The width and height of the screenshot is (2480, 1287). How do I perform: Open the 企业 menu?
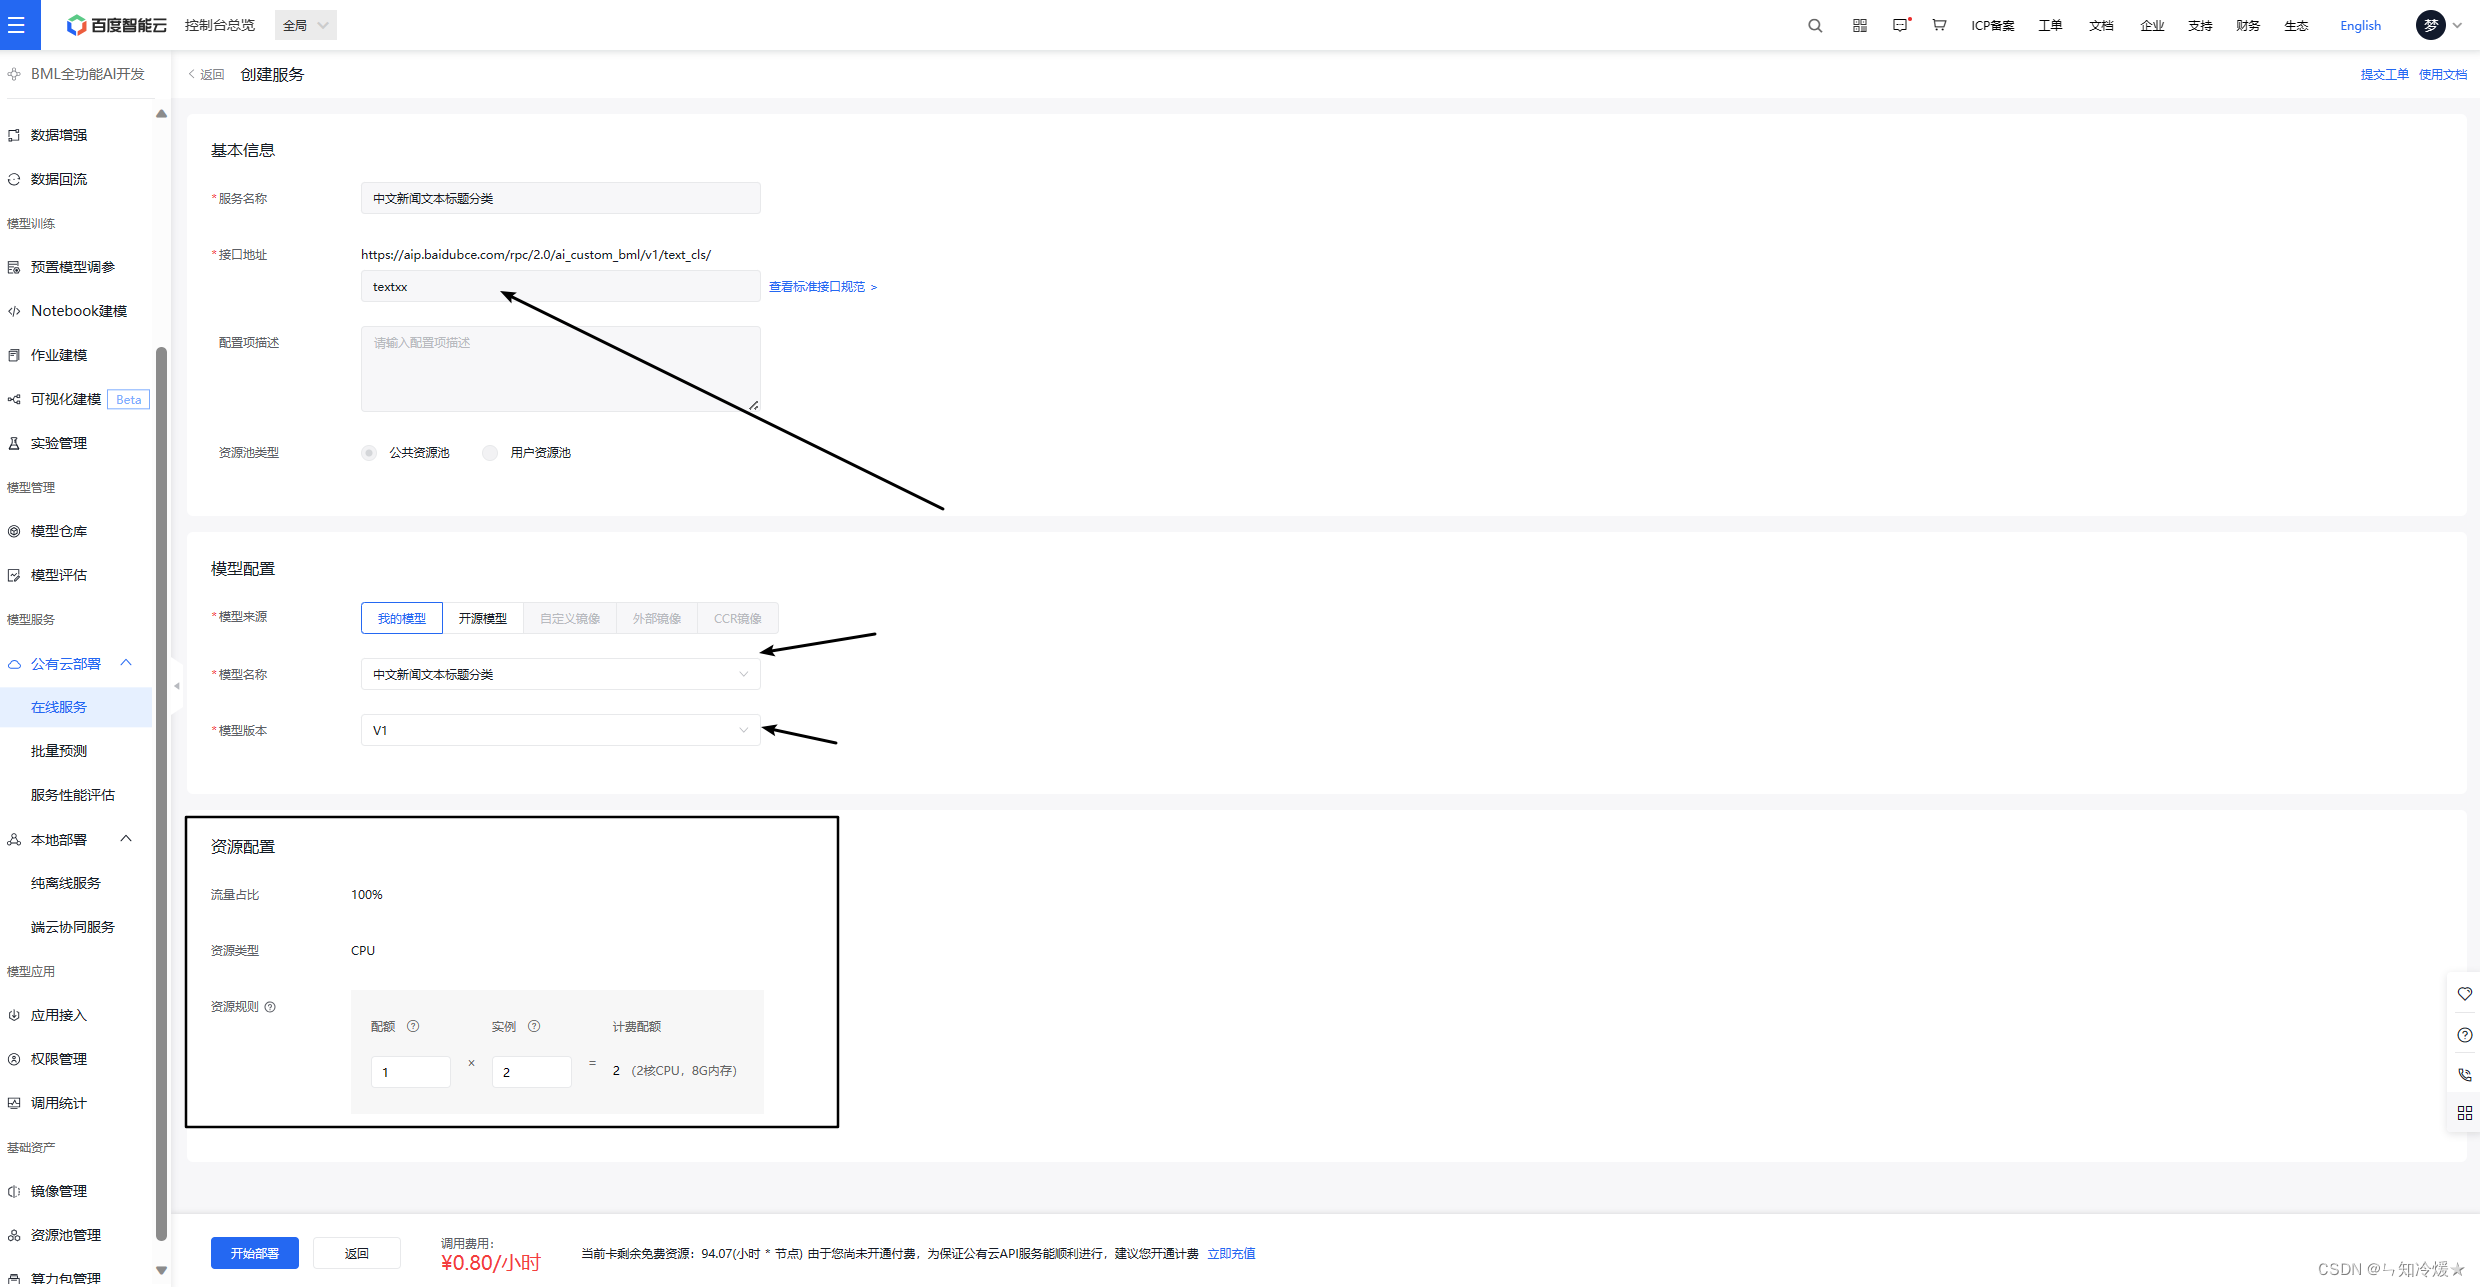point(2152,26)
